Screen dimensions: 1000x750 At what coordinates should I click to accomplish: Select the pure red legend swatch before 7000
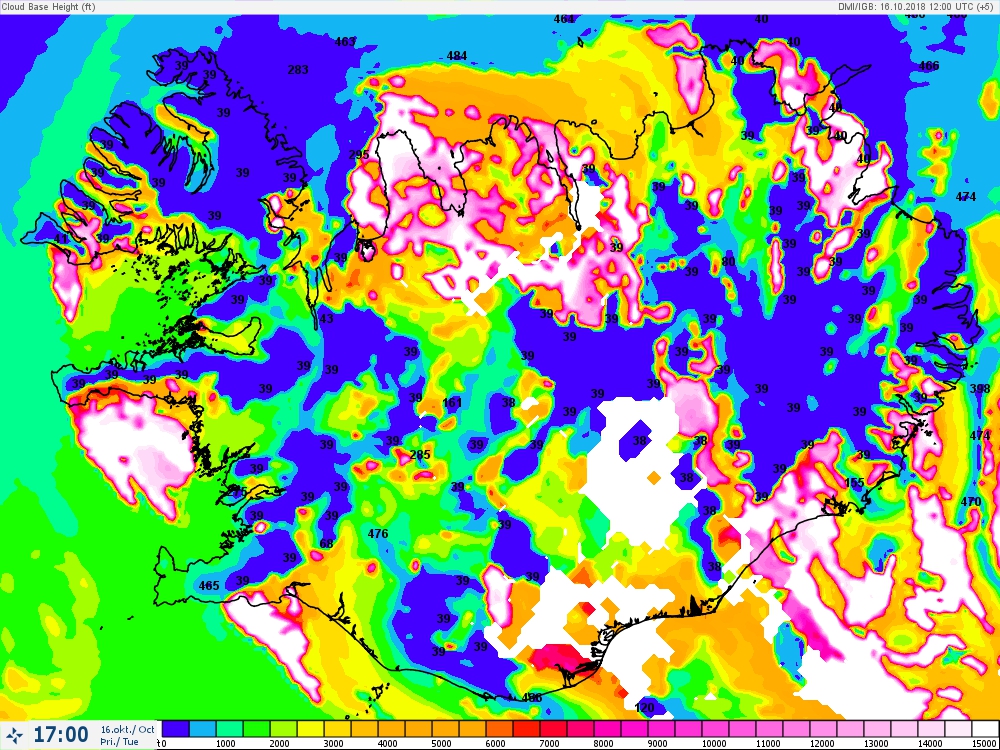527,728
